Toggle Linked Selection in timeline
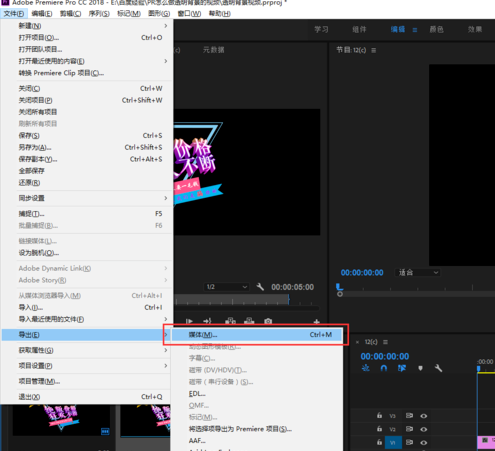 402,368
